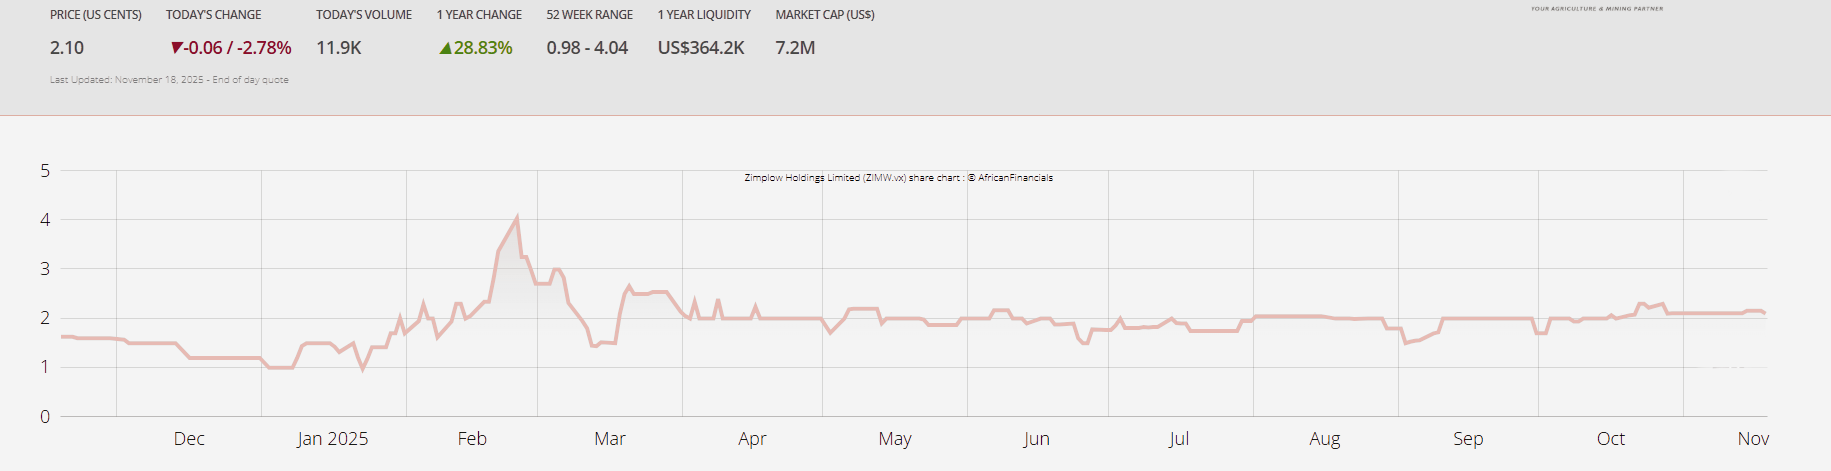Click the 'Sep' x-axis label
This screenshot has height=471, width=1831.
pyautogui.click(x=1467, y=439)
